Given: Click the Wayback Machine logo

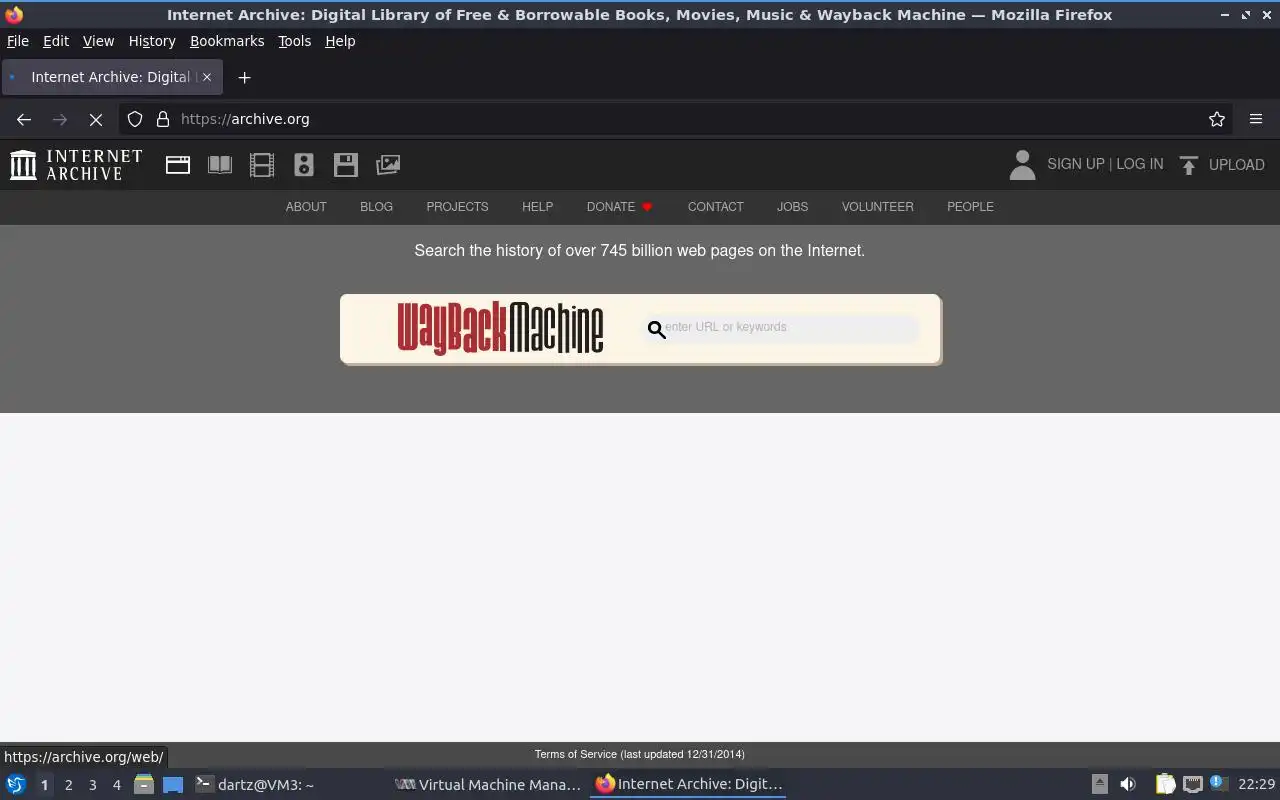Looking at the screenshot, I should tap(500, 328).
